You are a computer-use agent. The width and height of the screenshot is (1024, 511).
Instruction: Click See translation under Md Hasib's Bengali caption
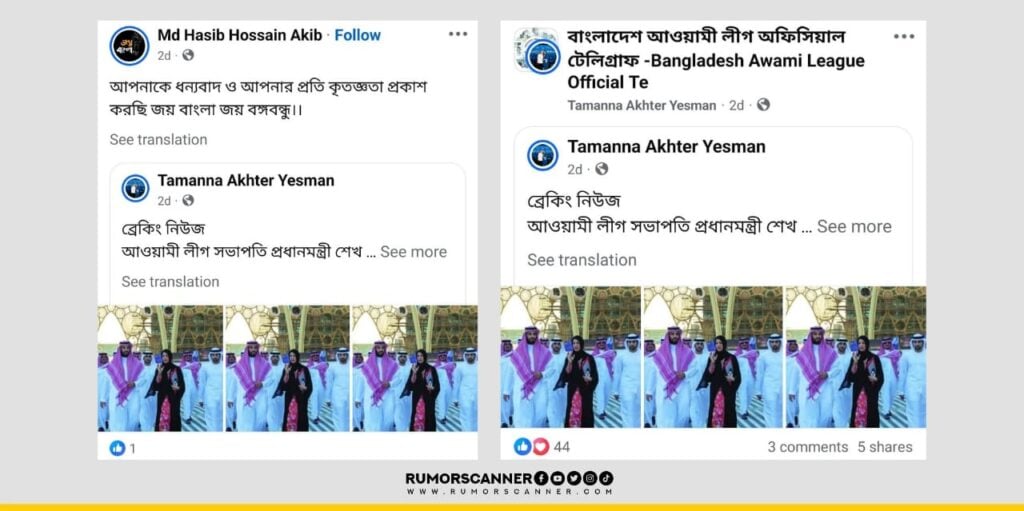point(158,139)
